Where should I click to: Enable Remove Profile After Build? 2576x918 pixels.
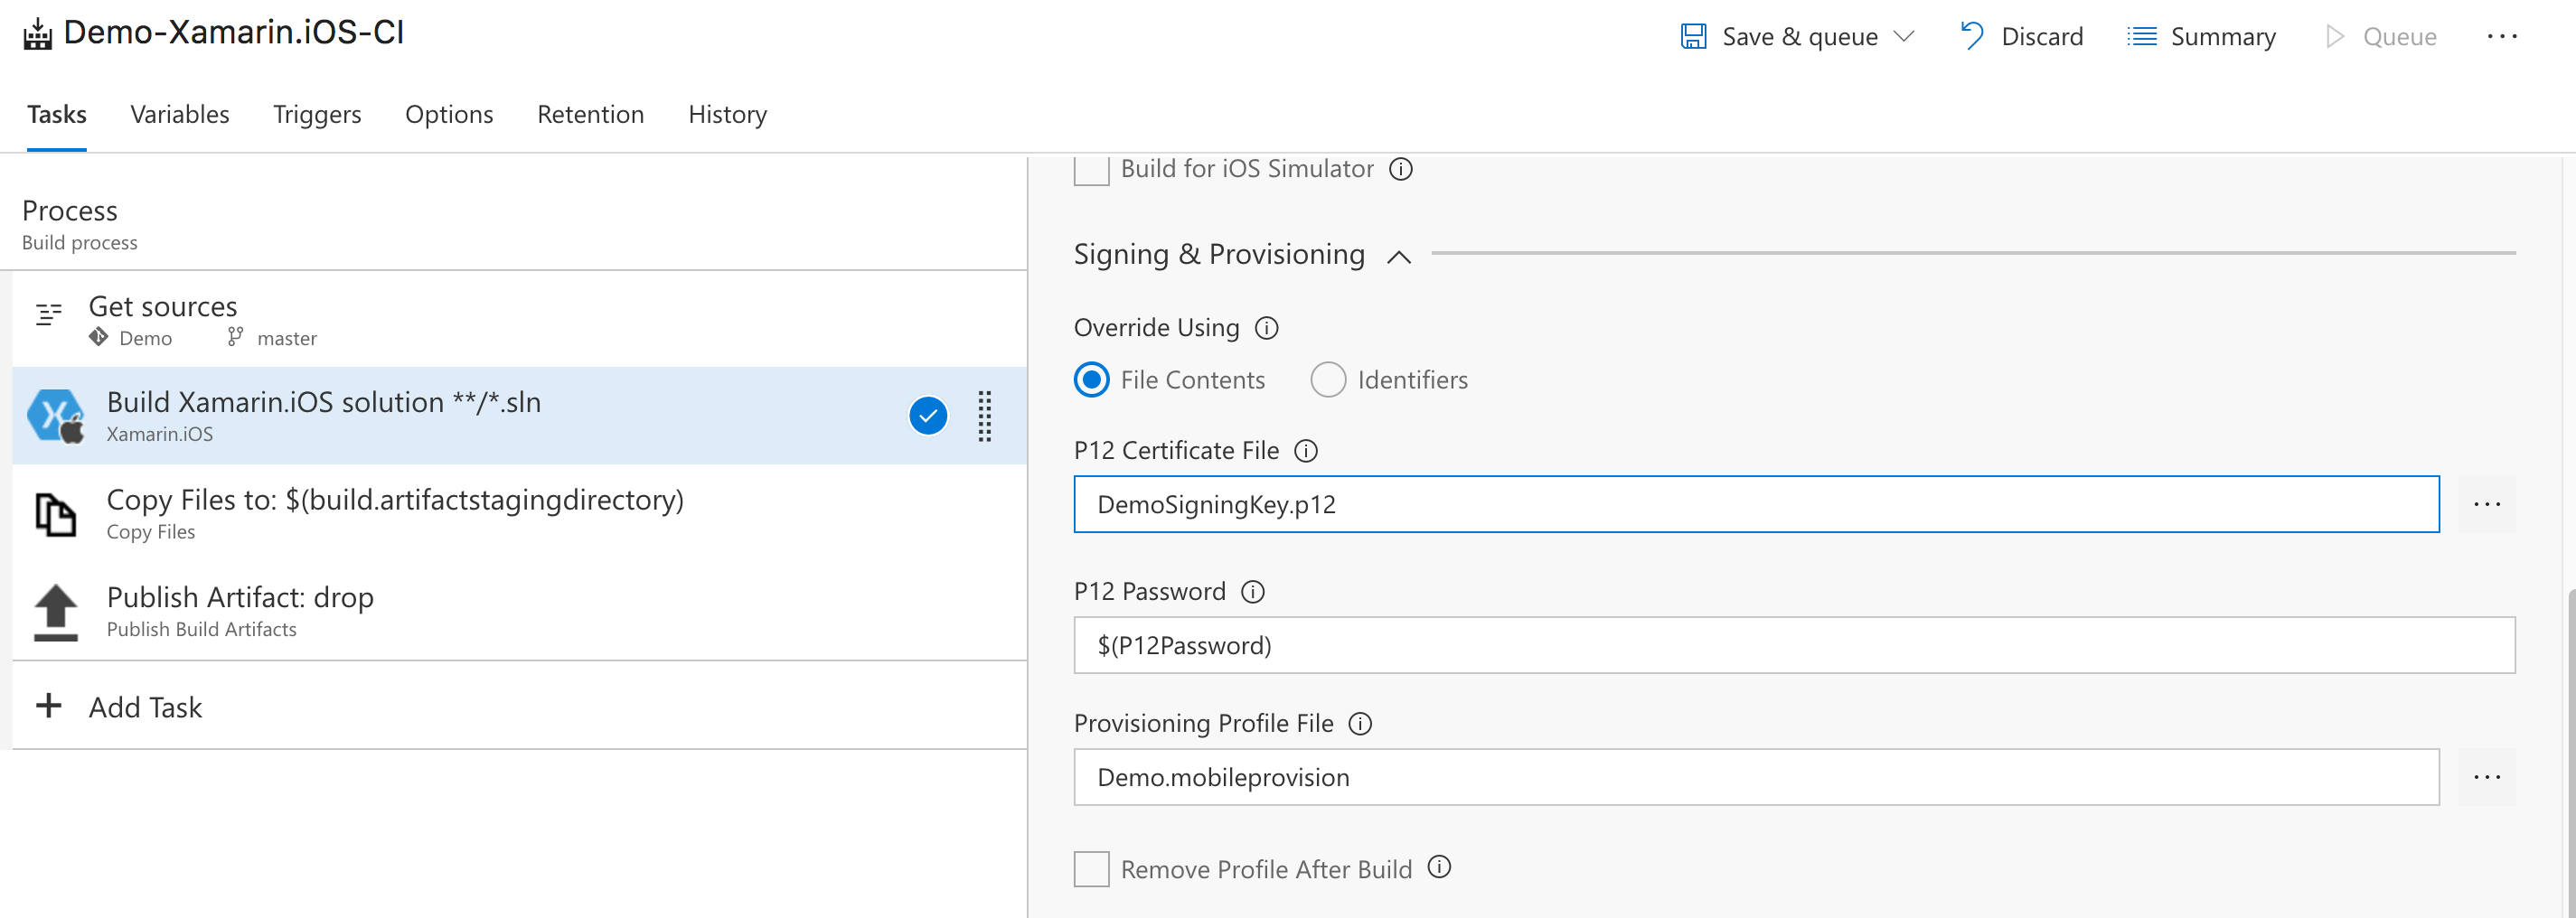coord(1091,869)
